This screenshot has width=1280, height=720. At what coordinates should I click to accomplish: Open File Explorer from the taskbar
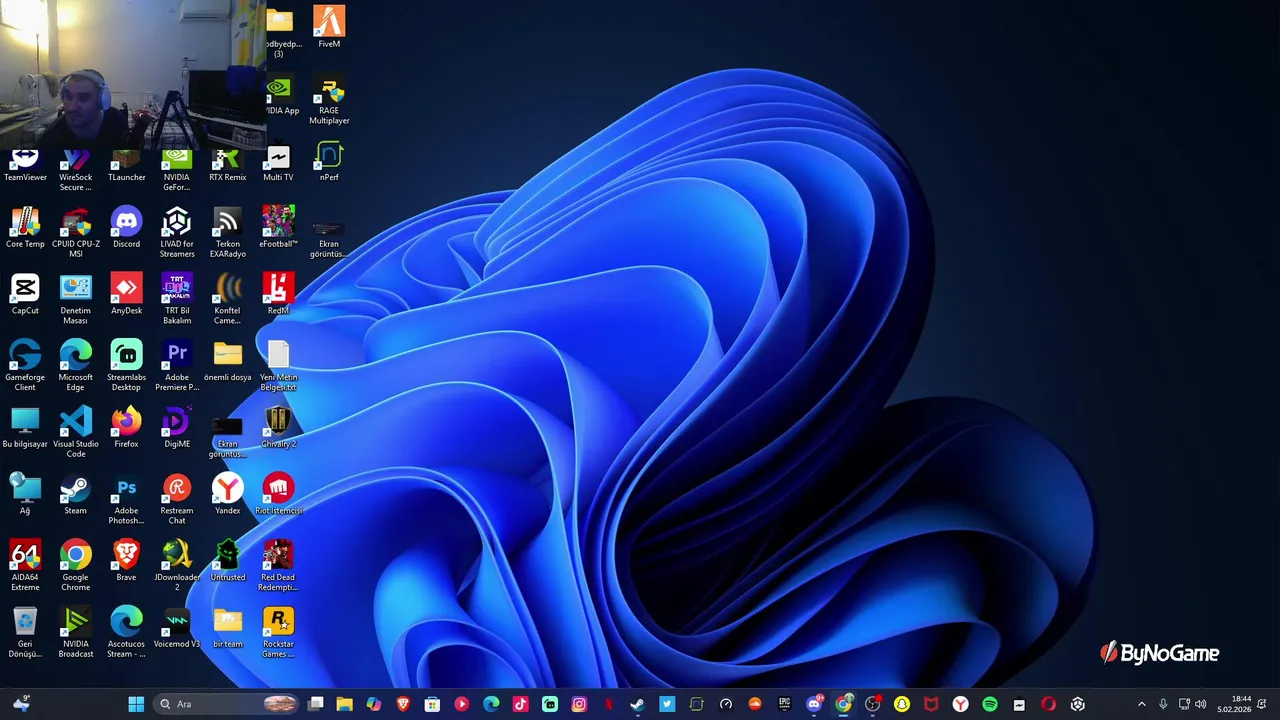344,704
